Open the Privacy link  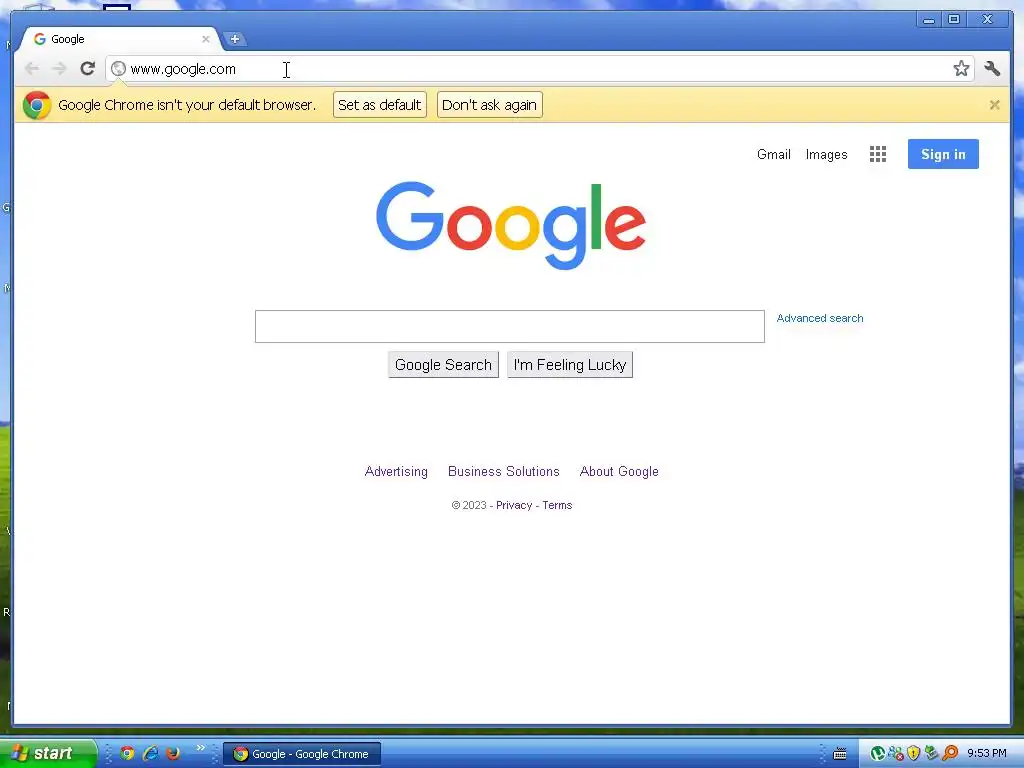514,505
